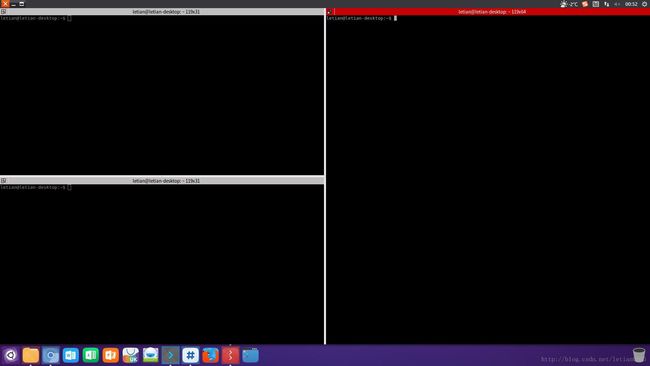Viewport: 650px width, 366px height.
Task: Open the green spreadsheet icon in dock
Action: click(x=90, y=355)
